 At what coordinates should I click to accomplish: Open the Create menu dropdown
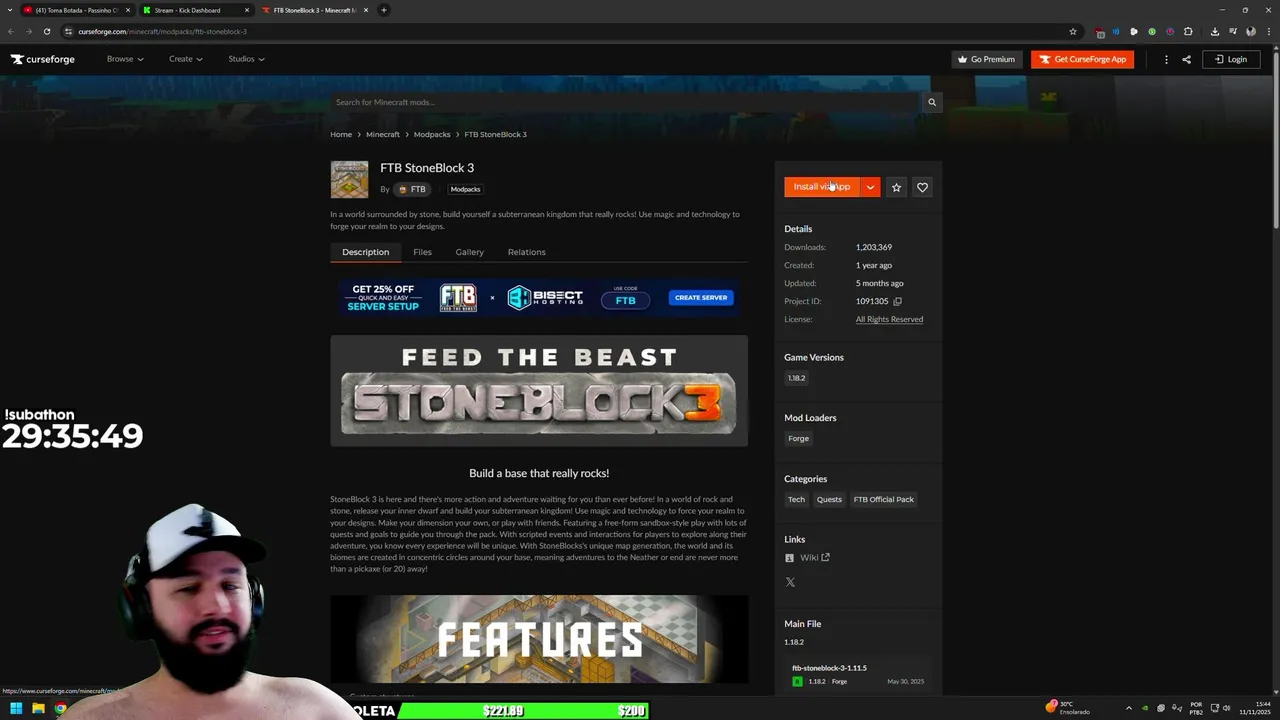click(185, 59)
